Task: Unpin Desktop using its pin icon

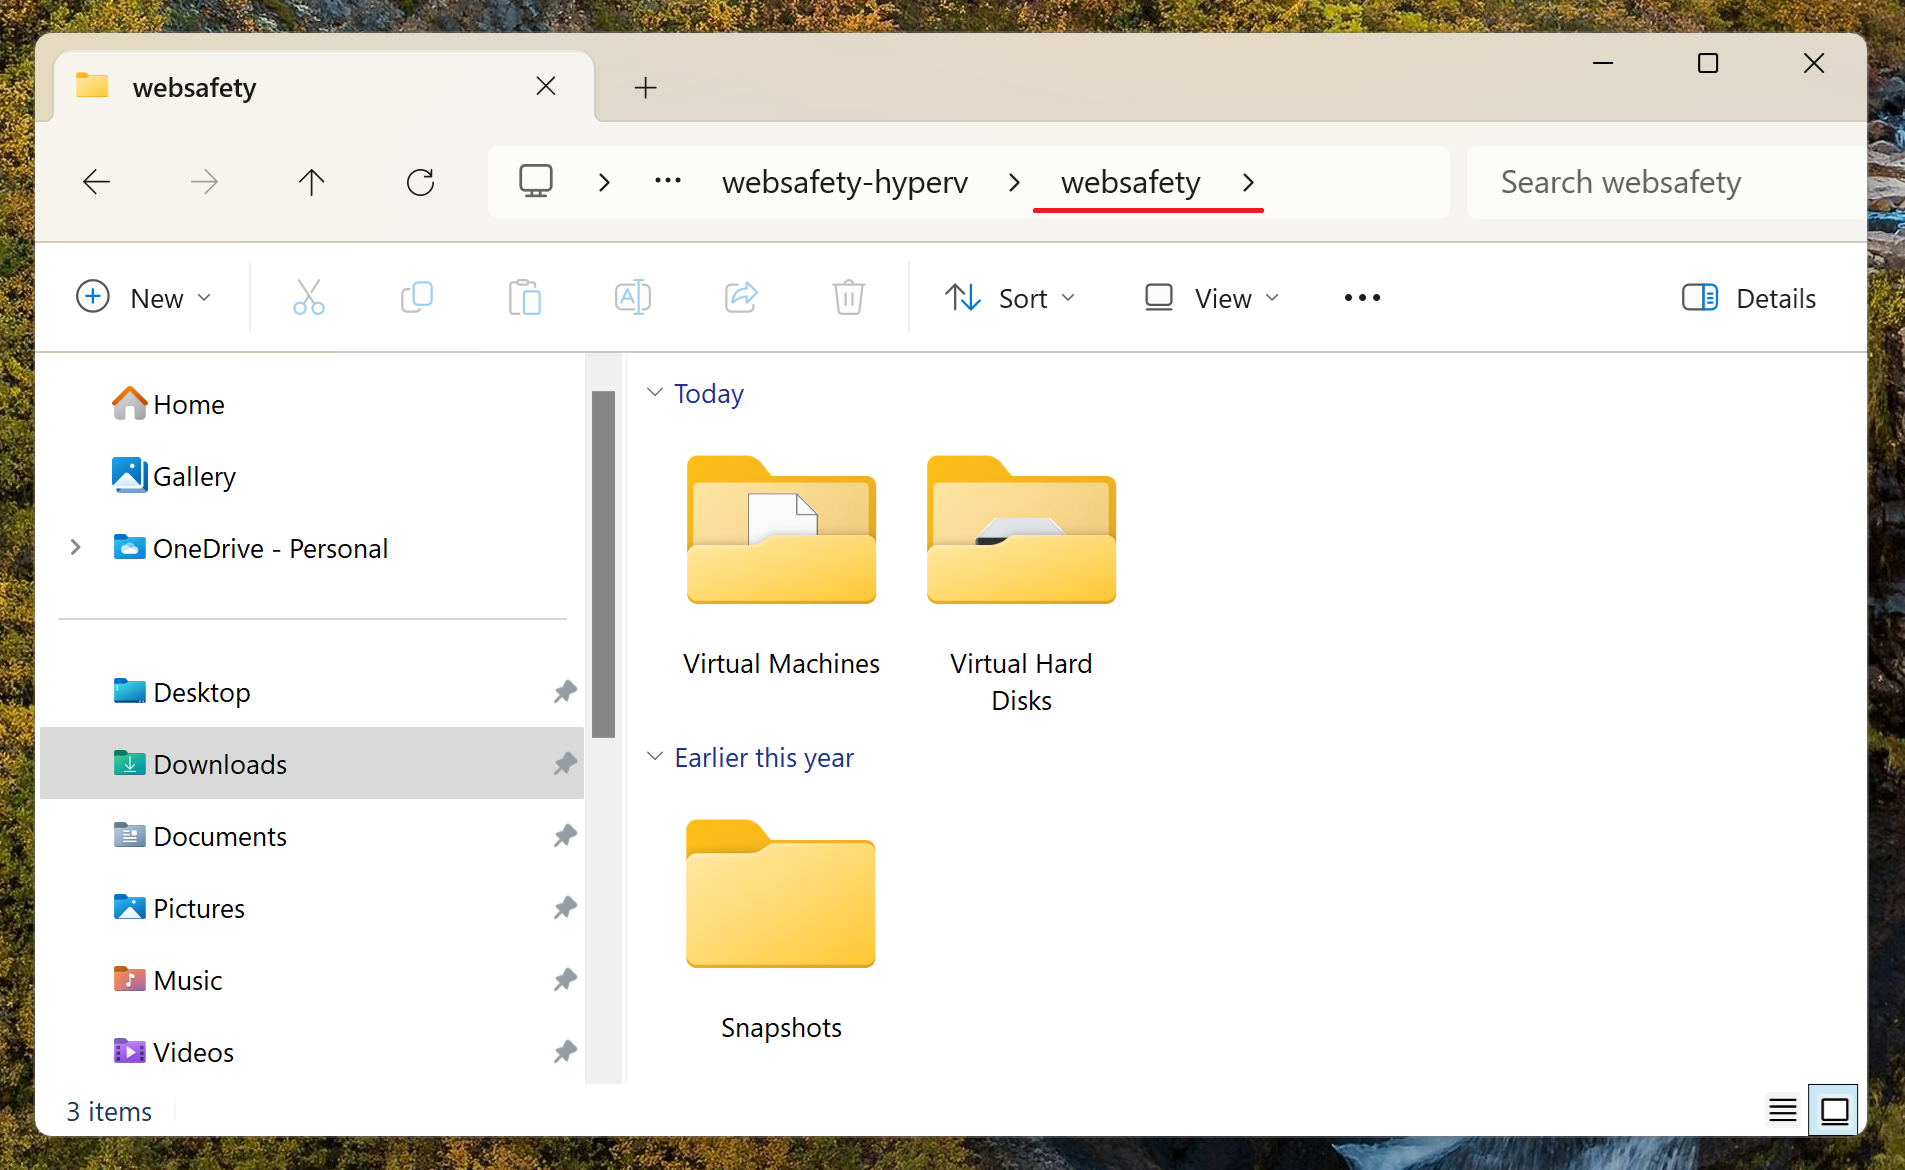Action: click(x=565, y=691)
